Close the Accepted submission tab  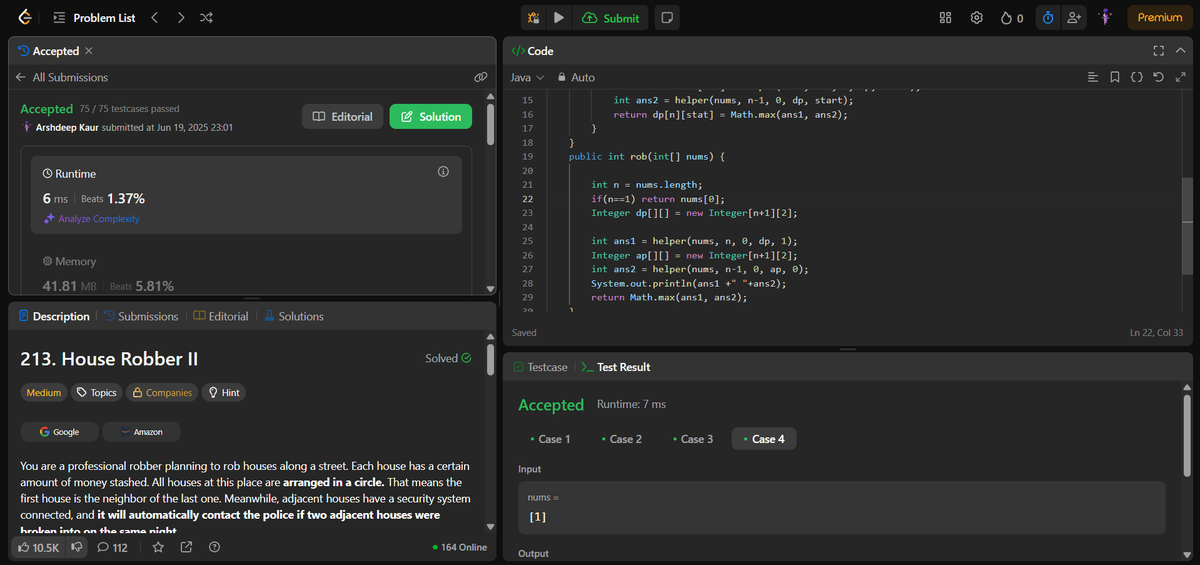click(x=89, y=51)
